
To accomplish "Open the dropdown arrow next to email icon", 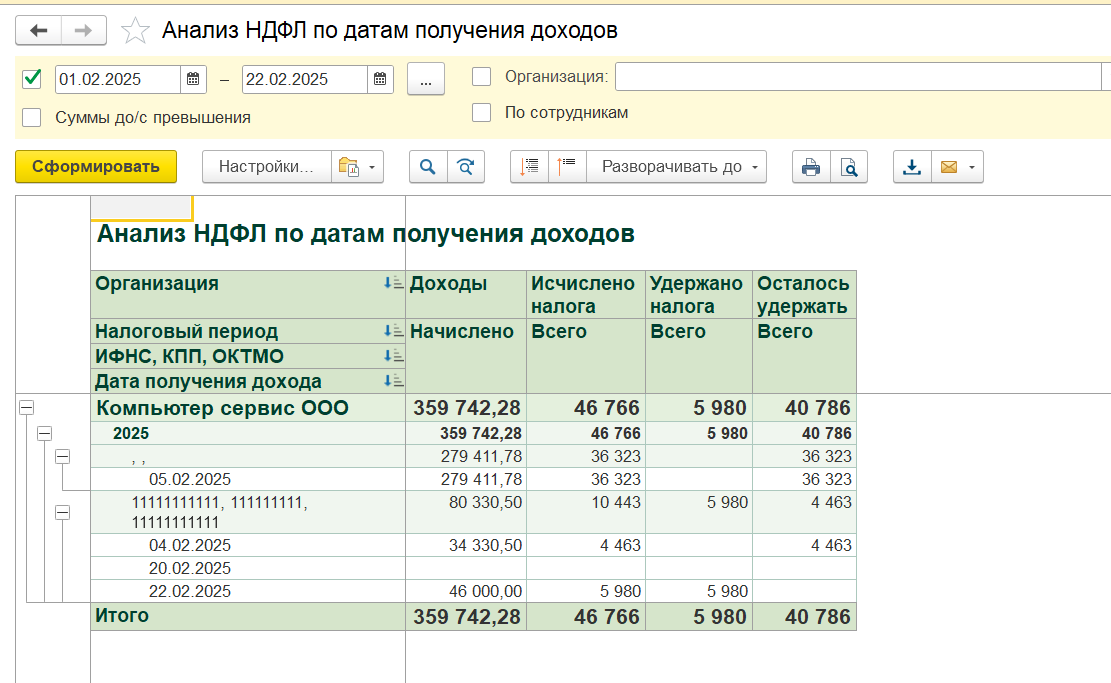I will tap(972, 168).
